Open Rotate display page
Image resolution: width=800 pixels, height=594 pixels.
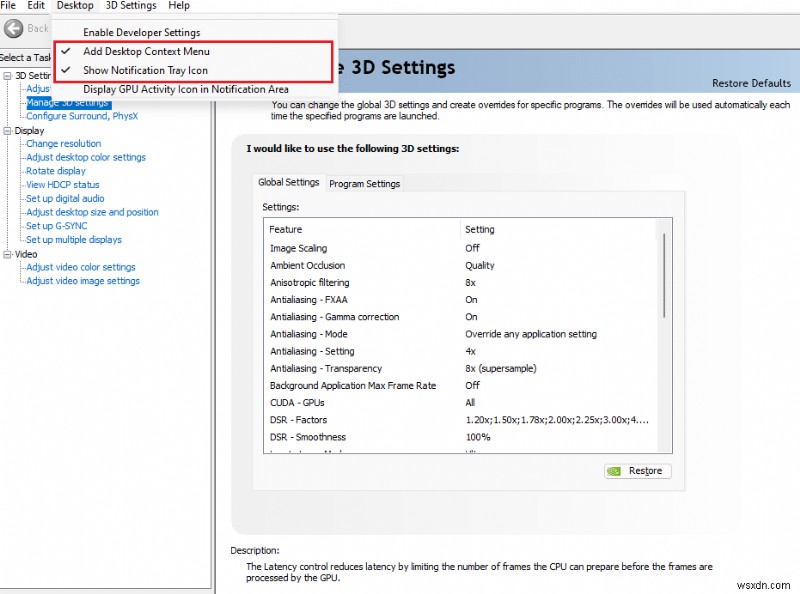(56, 171)
